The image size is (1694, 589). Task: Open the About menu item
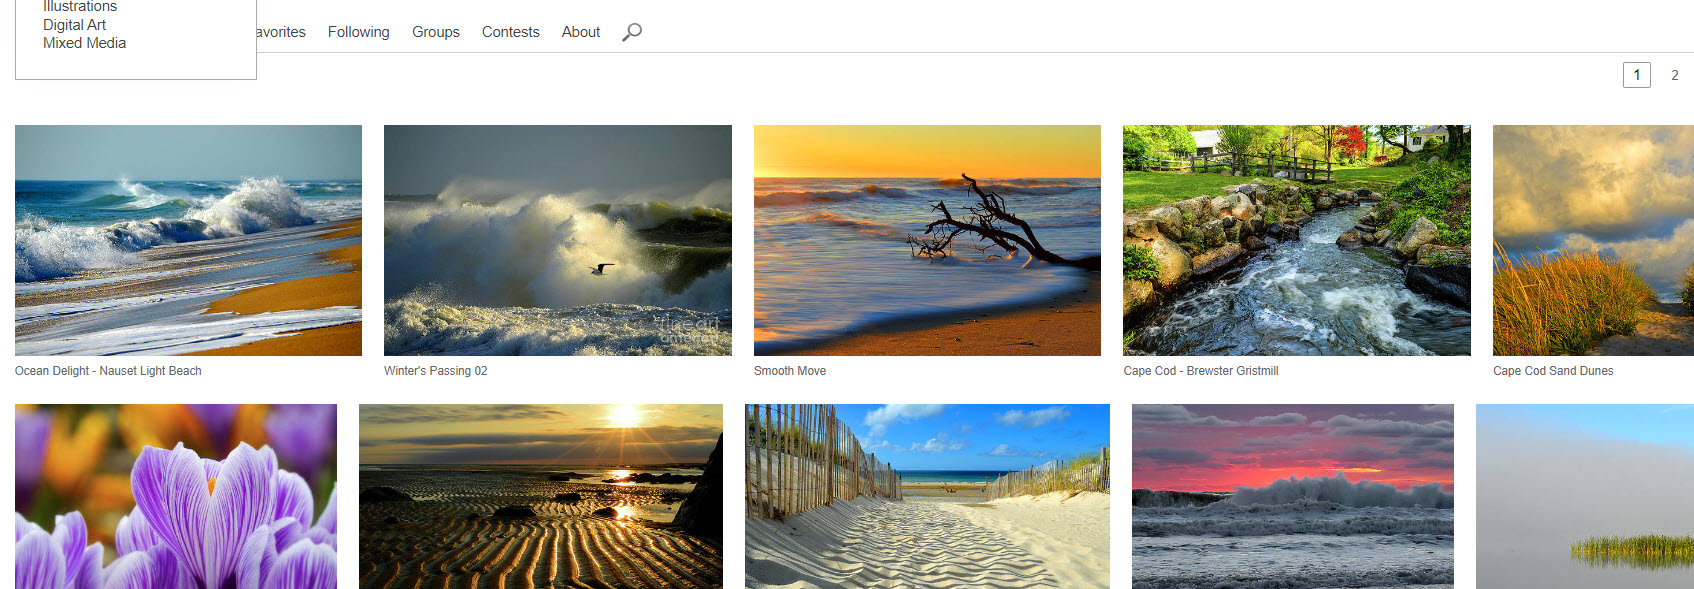point(581,32)
